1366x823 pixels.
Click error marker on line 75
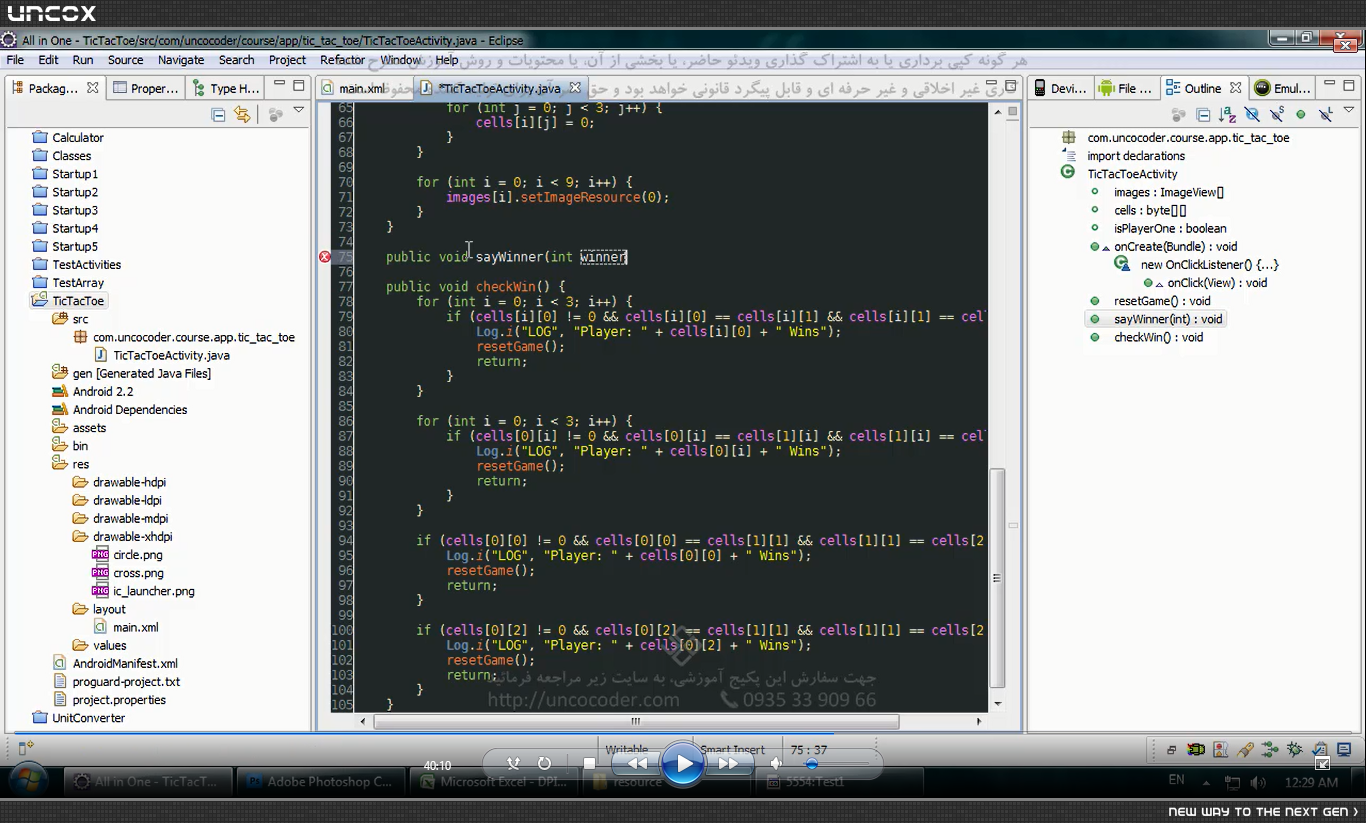point(325,257)
